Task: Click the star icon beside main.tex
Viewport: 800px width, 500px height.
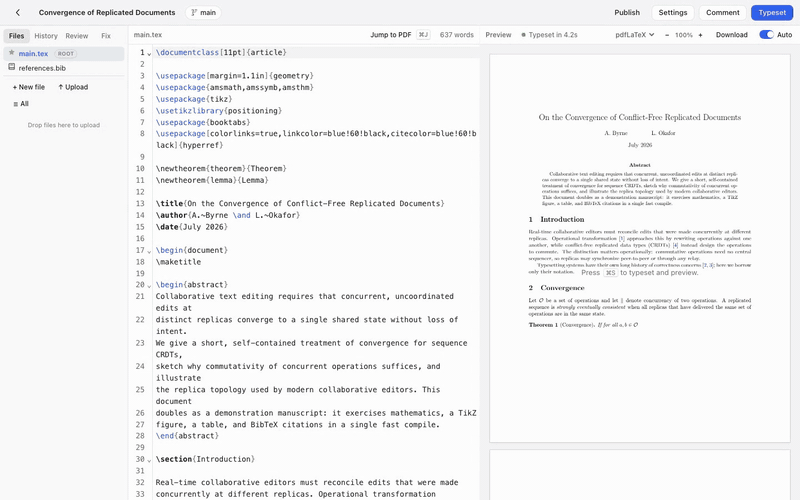Action: [11, 53]
